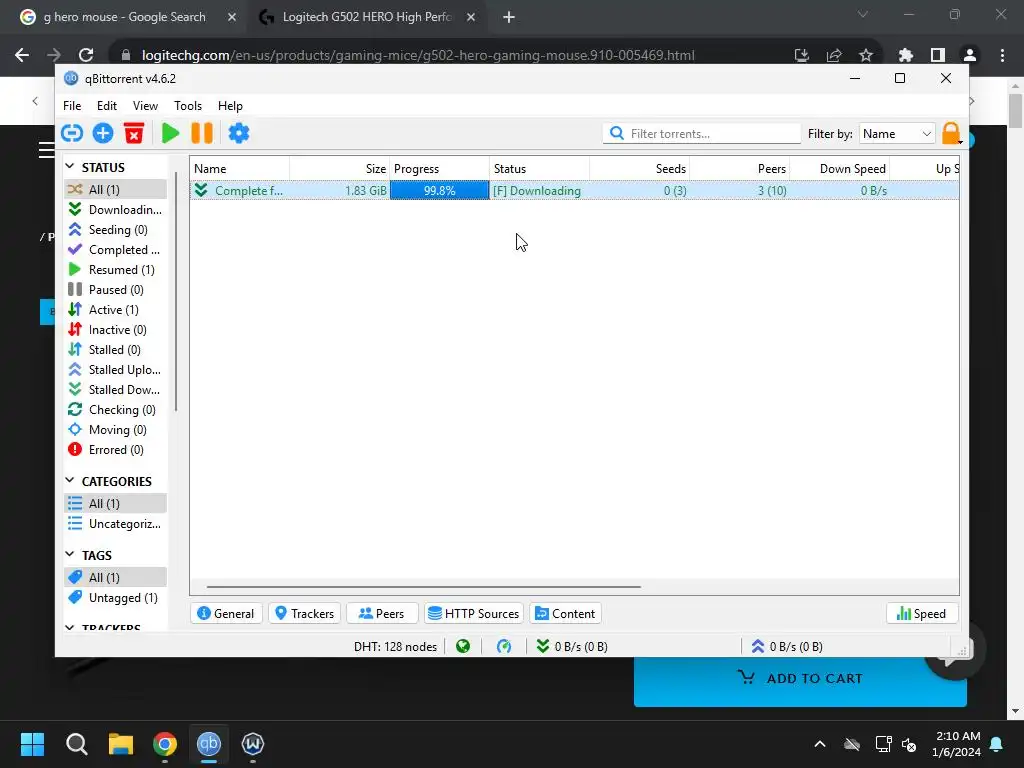Image resolution: width=1024 pixels, height=768 pixels.
Task: Select the Errored (0) filter
Action: (115, 450)
